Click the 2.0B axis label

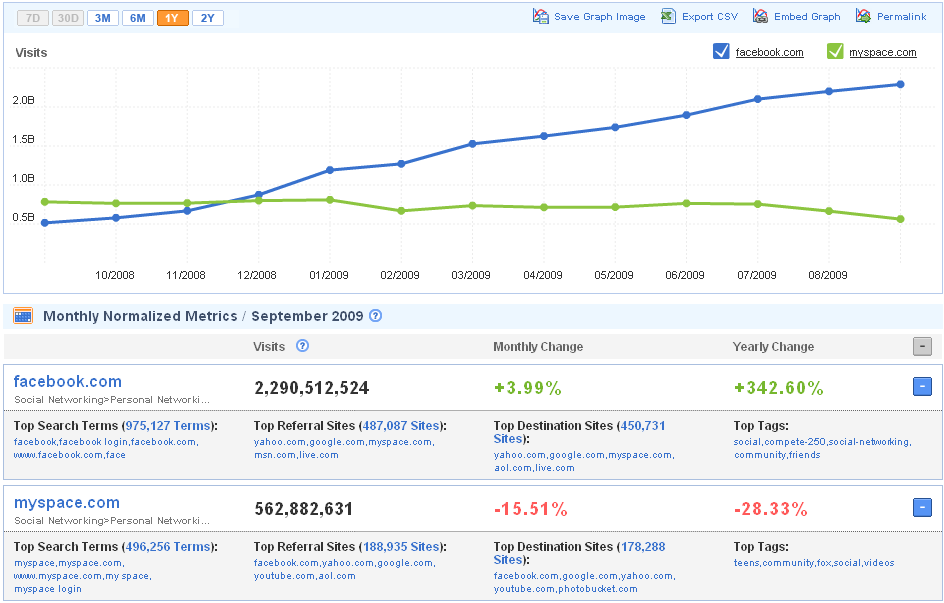(23, 100)
